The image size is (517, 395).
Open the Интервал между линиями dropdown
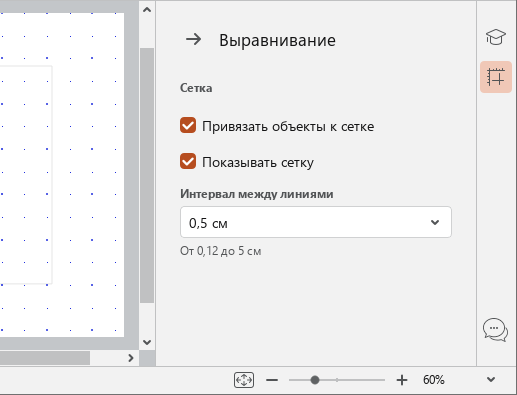316,222
